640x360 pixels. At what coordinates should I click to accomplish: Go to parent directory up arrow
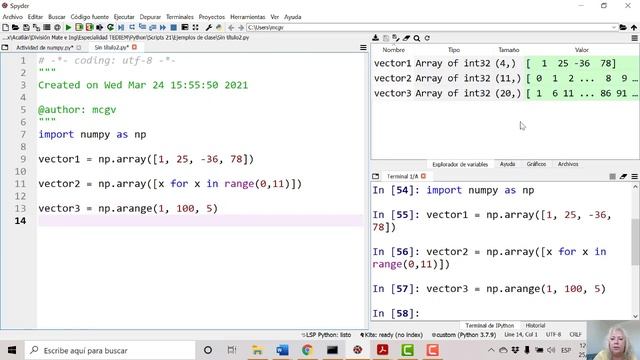[x=634, y=27]
